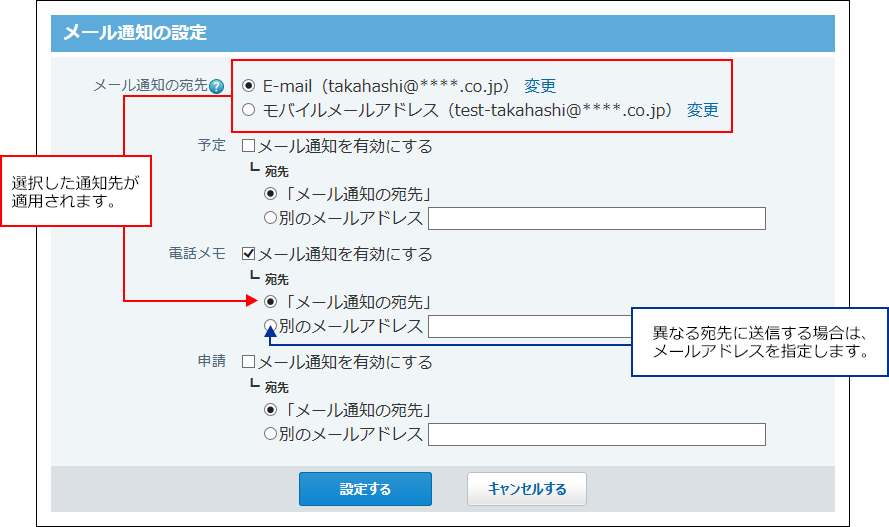
Task: Choose 「メール通知の宛先」 radio under 申請
Action: click(270, 410)
